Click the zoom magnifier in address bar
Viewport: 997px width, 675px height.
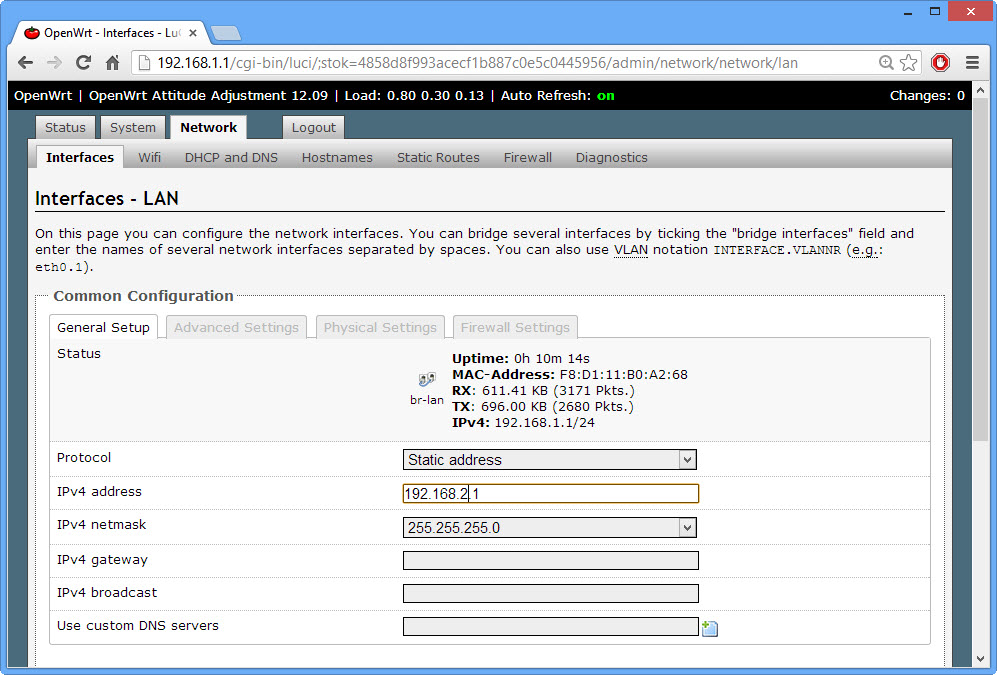click(886, 63)
